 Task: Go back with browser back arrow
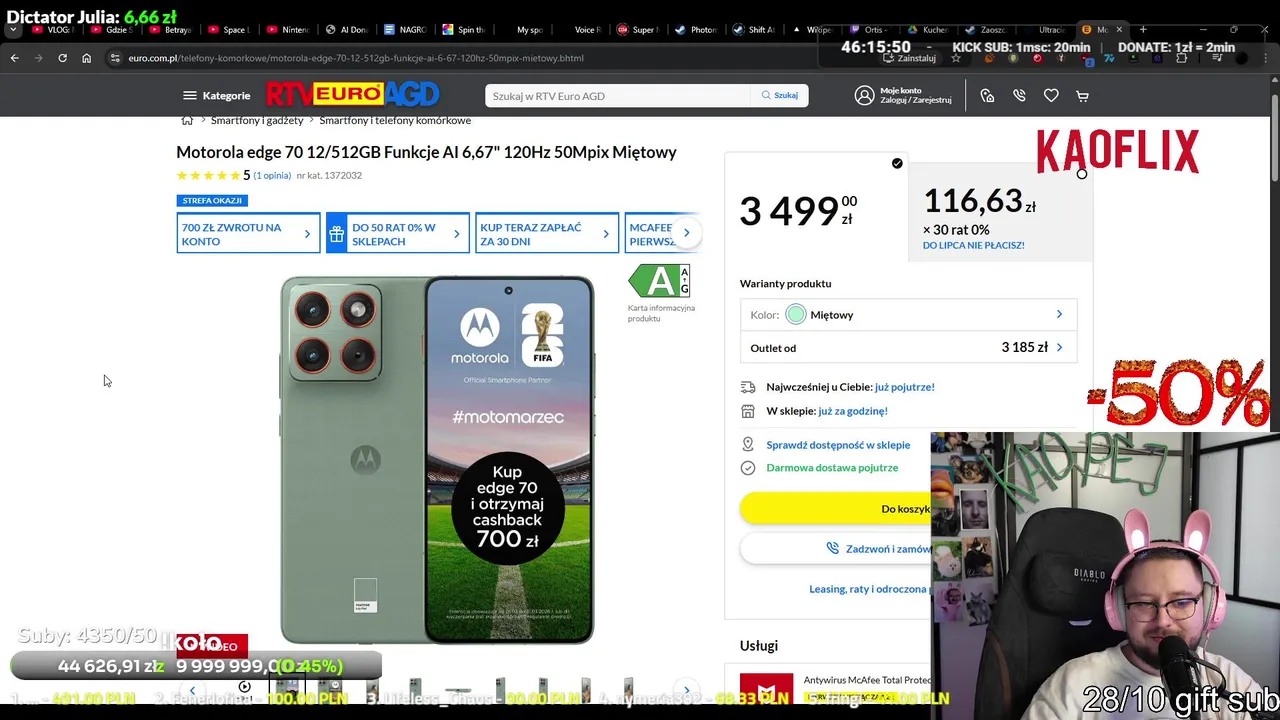(15, 58)
